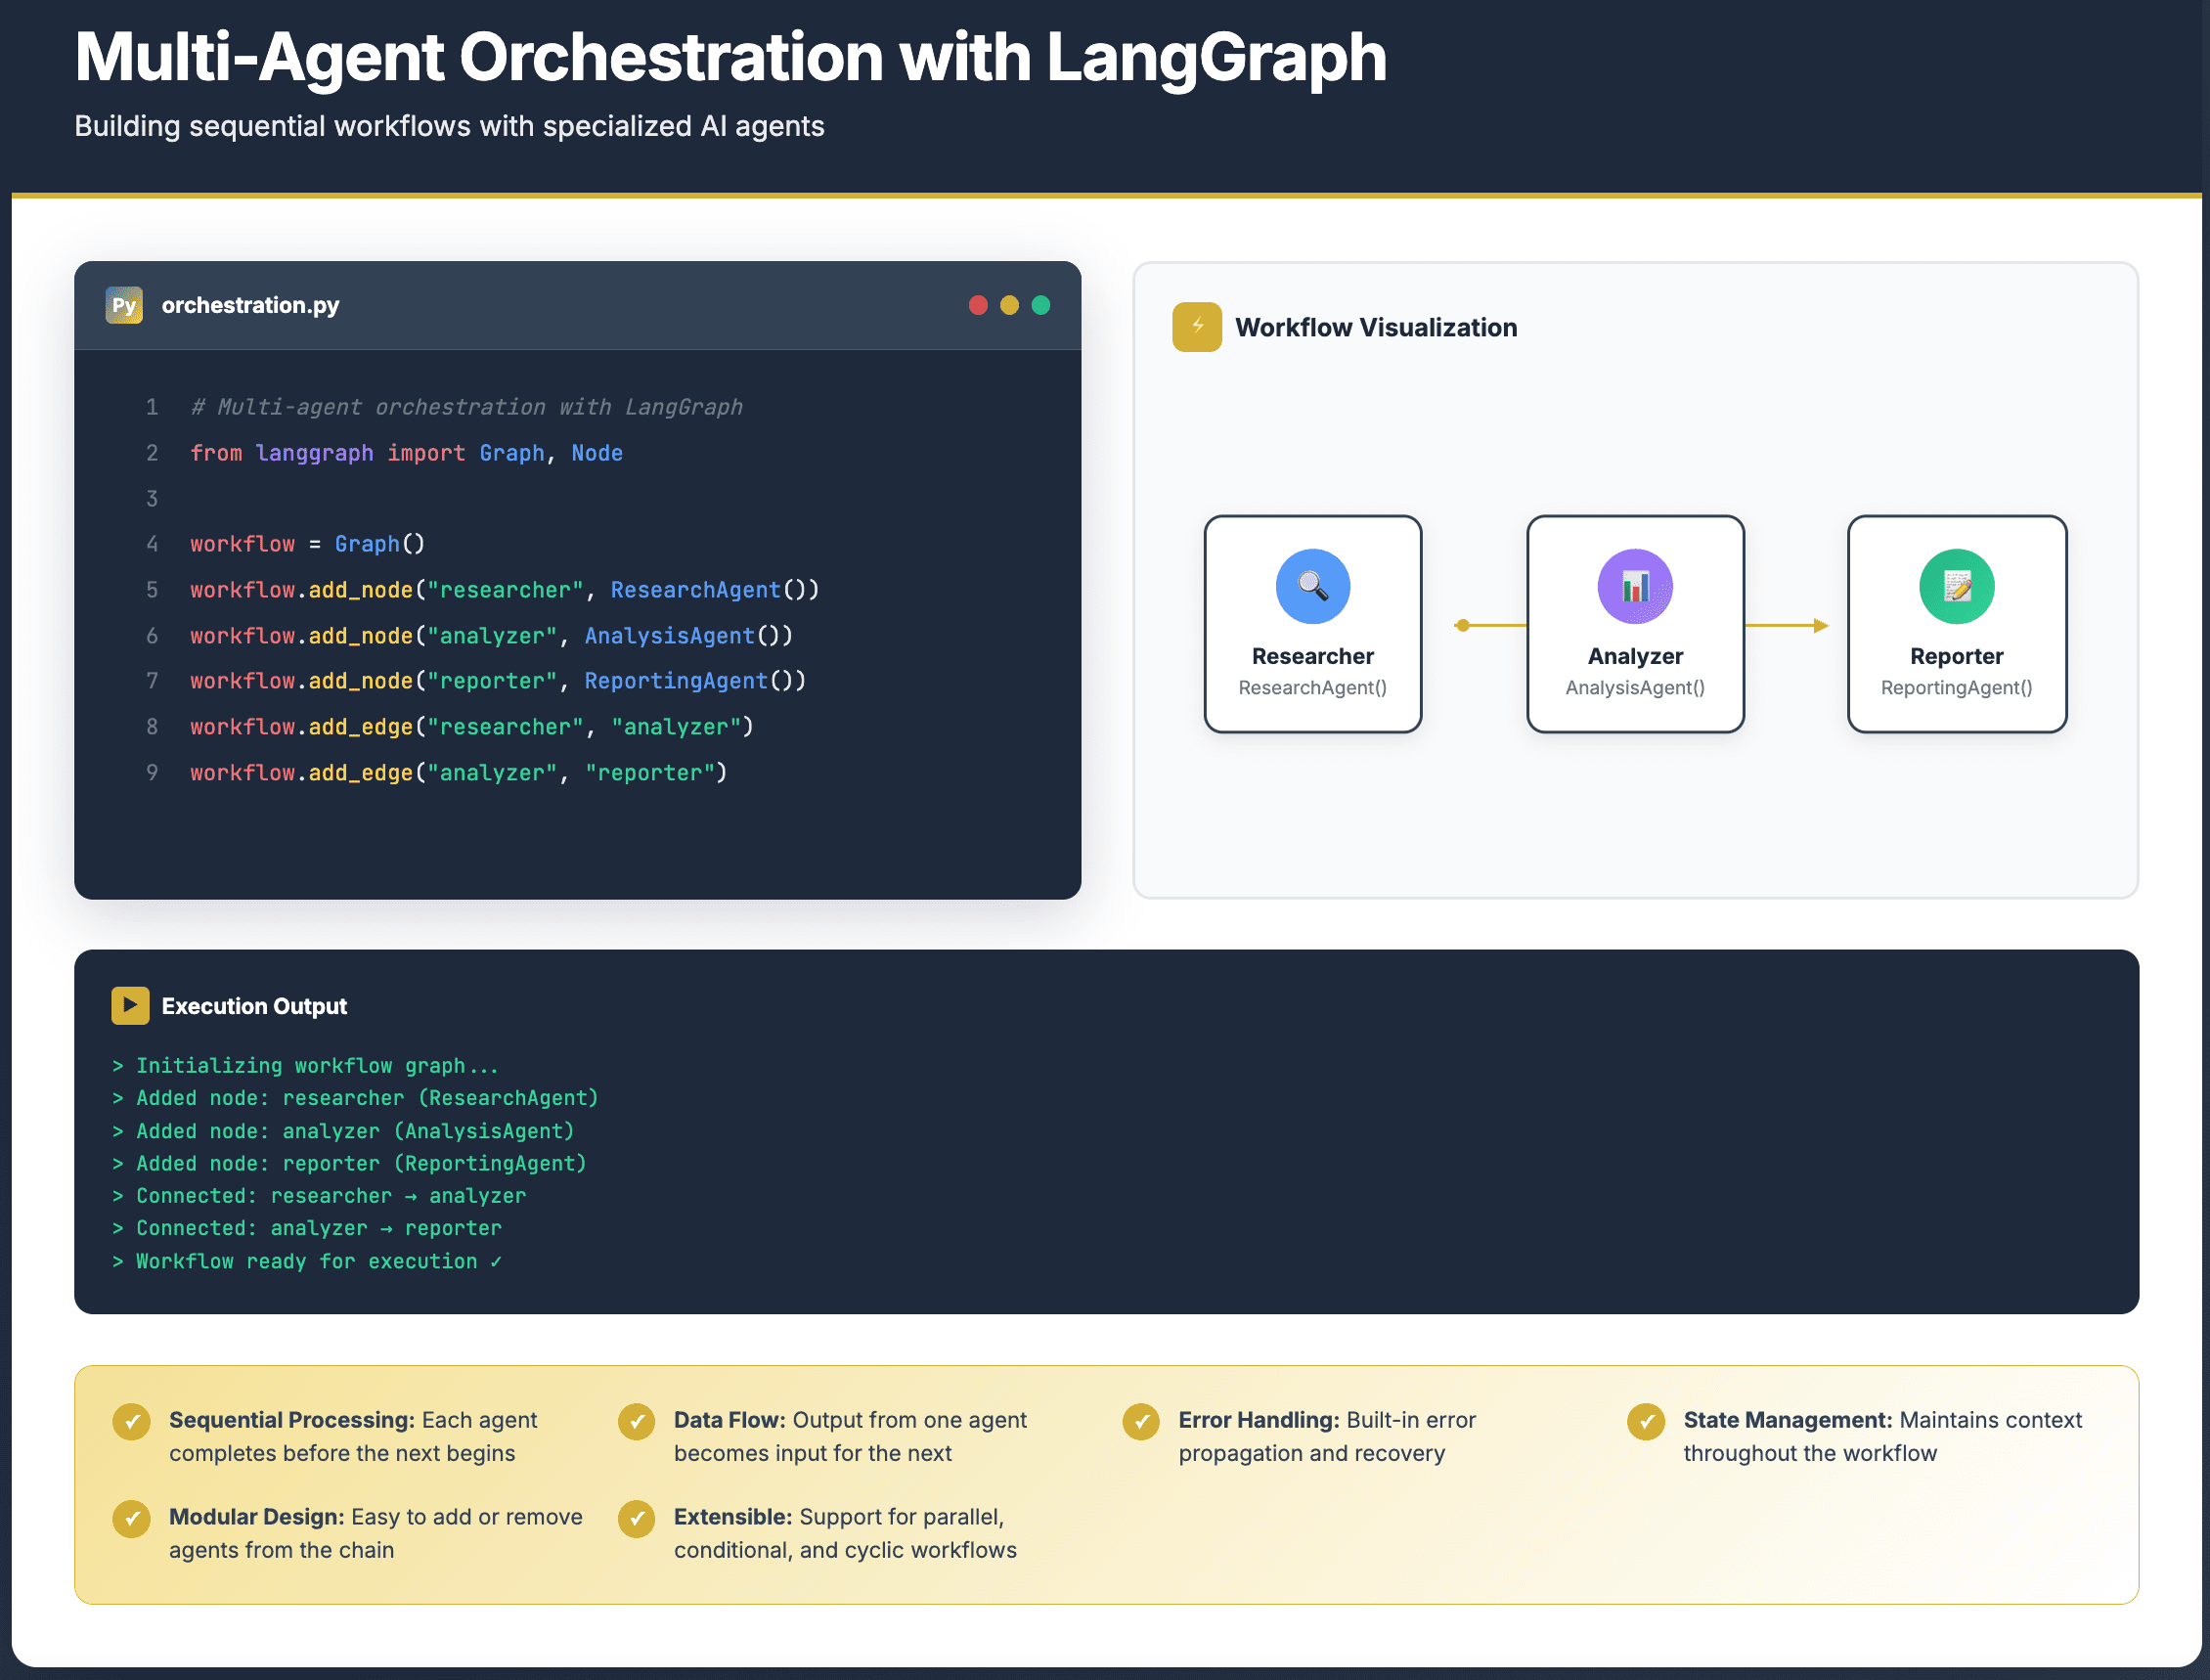Screen dimensions: 2210x1680
Task: Click the 'from langgraph import' code line
Action: point(406,453)
